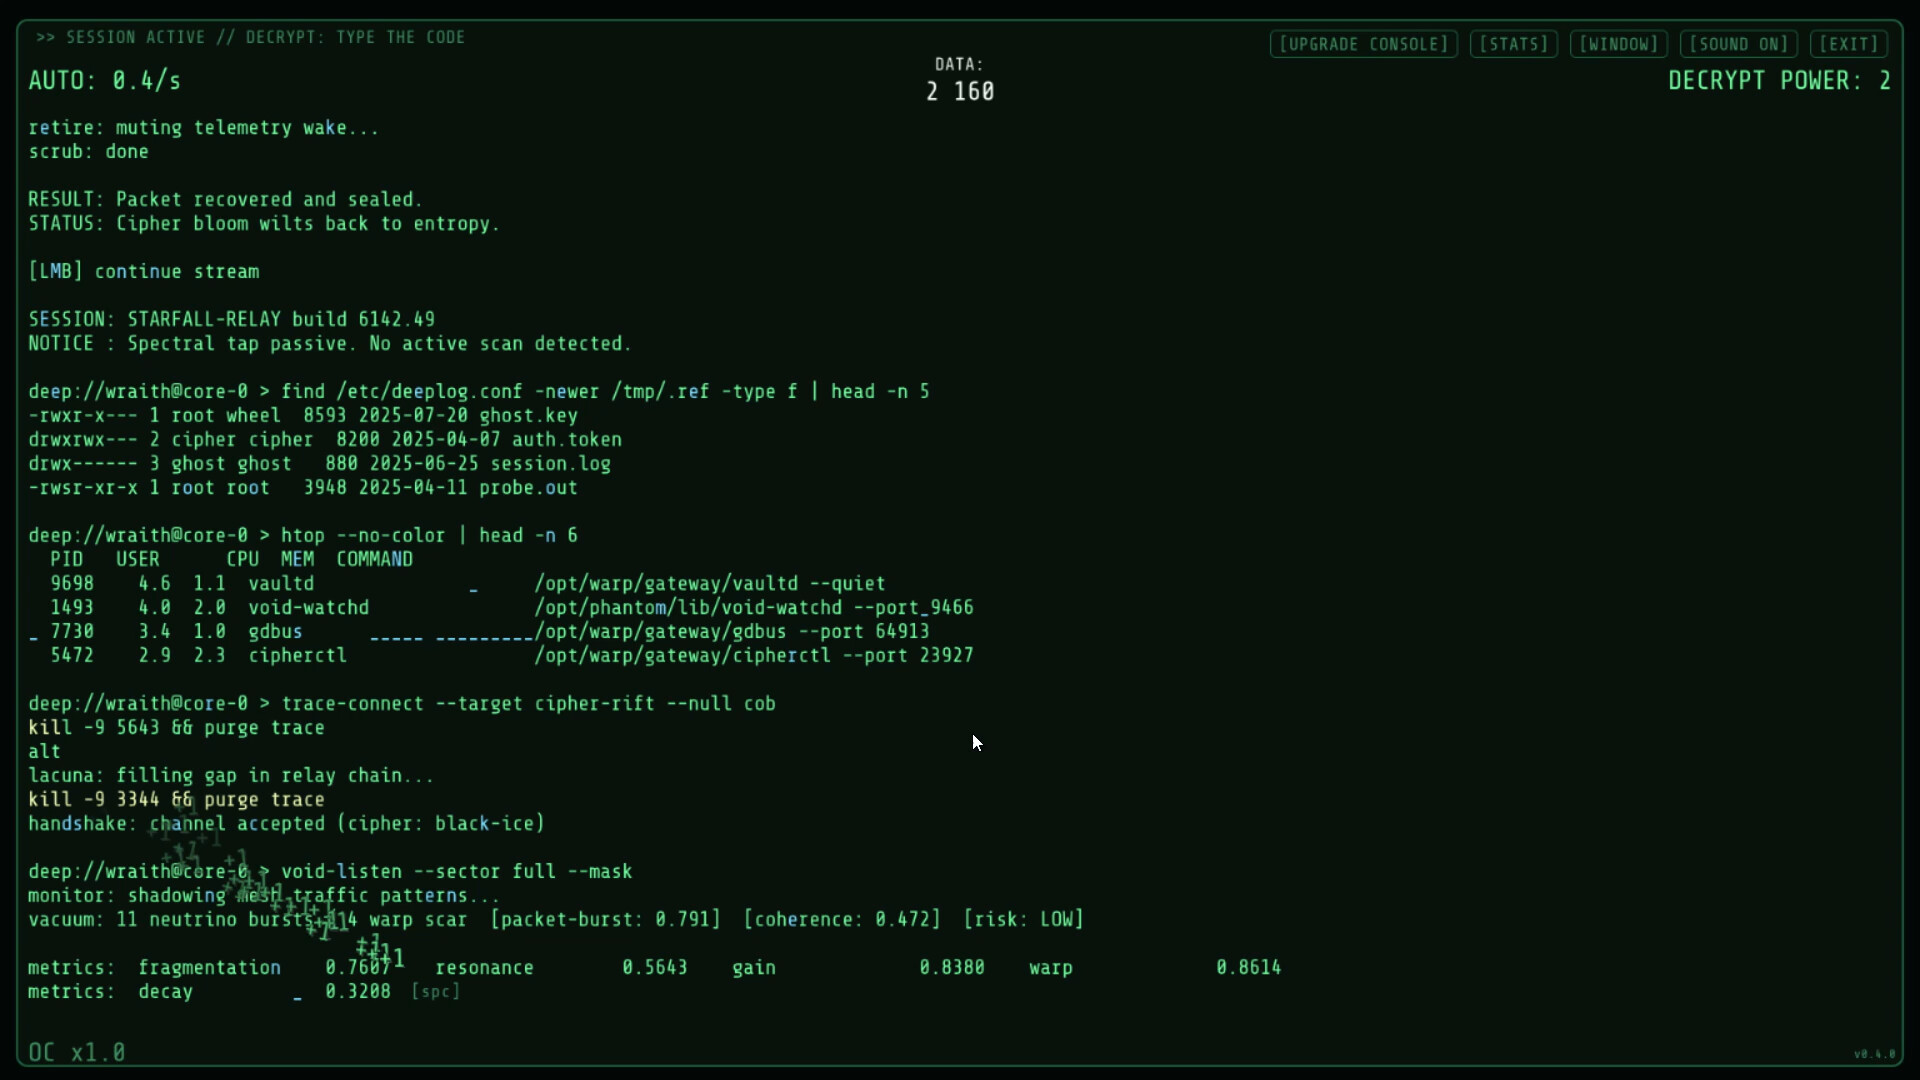
Task: Click the Exit button
Action: [x=1848, y=44]
